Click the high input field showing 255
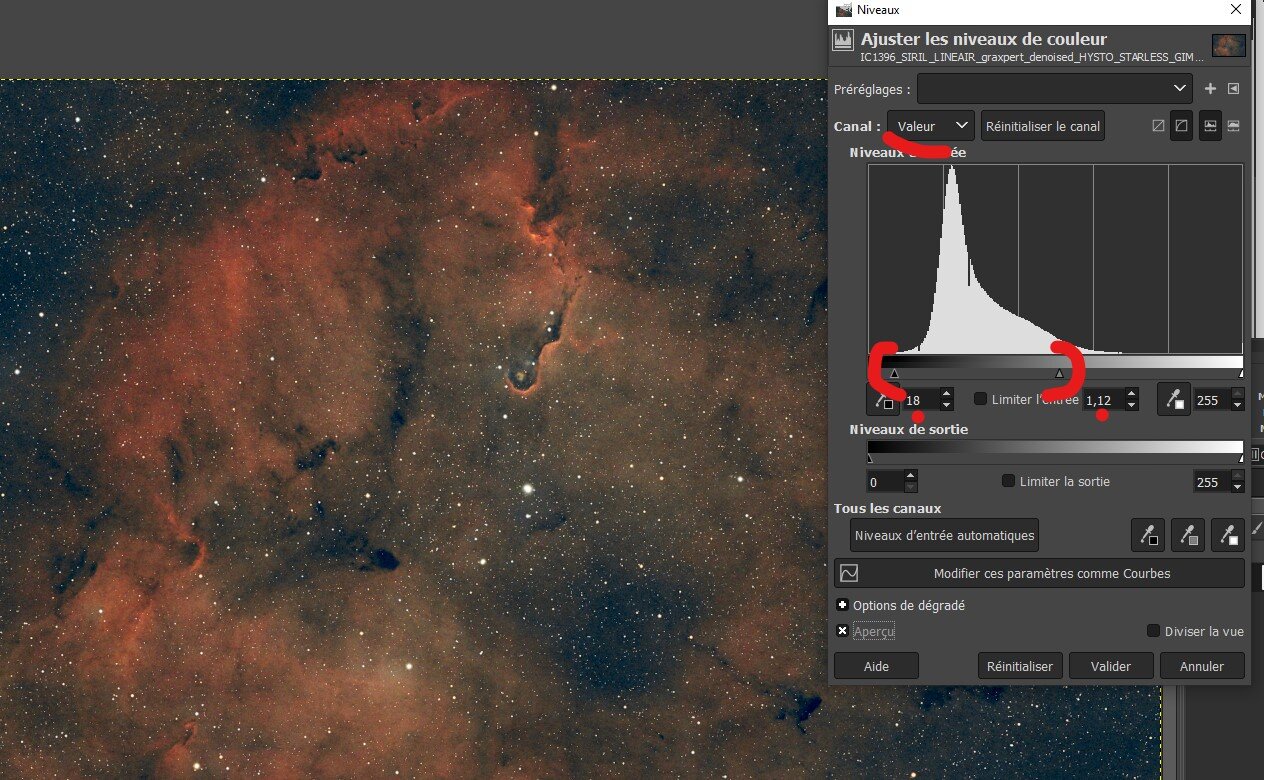The width and height of the screenshot is (1264, 780). [1211, 399]
